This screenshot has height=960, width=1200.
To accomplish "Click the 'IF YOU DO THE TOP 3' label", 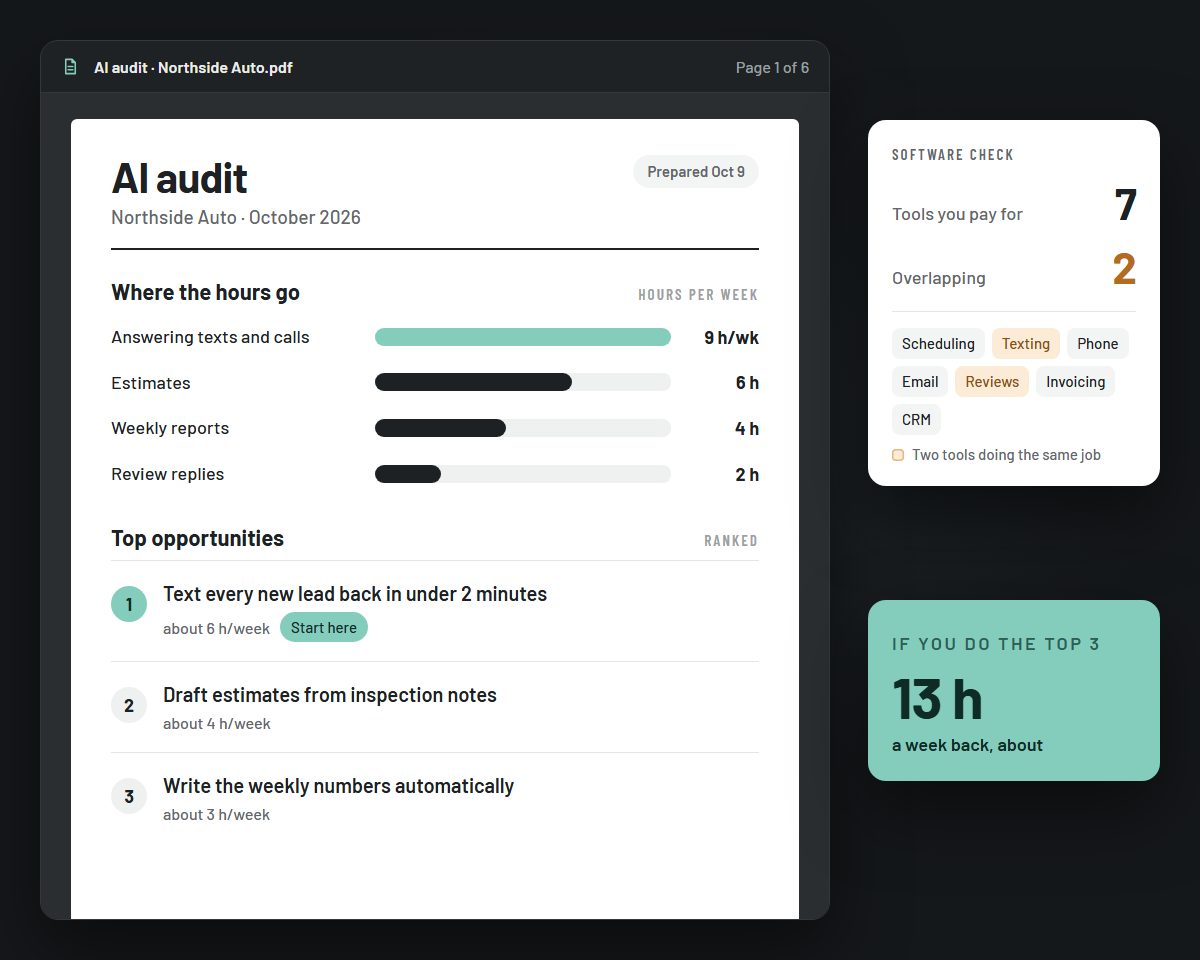I will click(996, 644).
